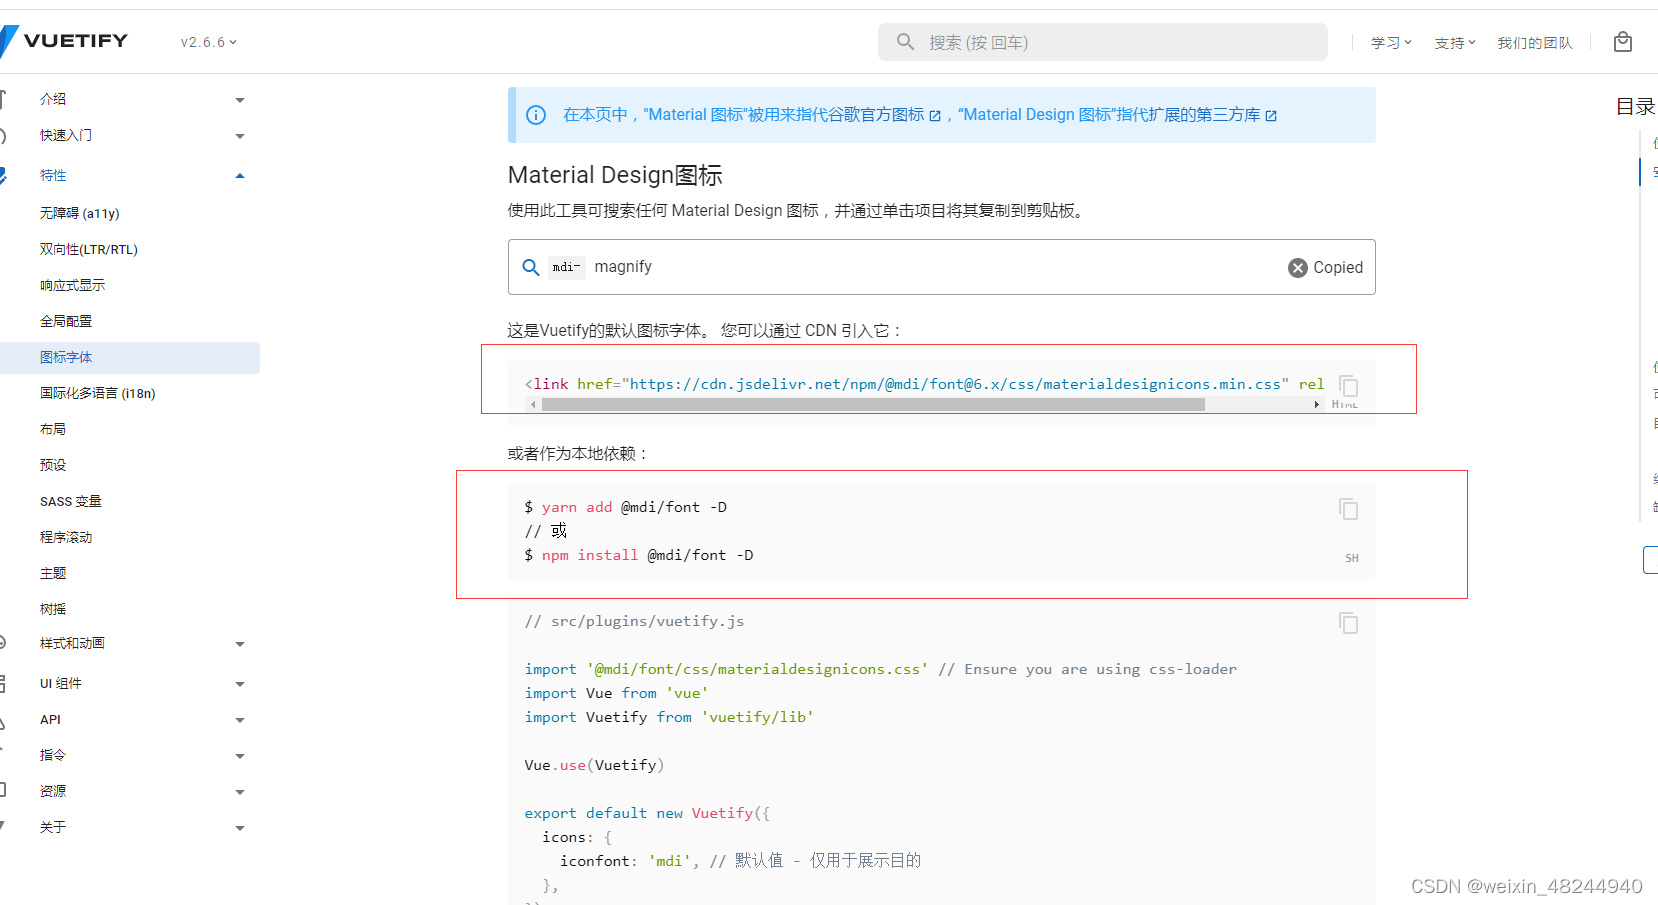Click the mdi- prefix chip in search

565,266
